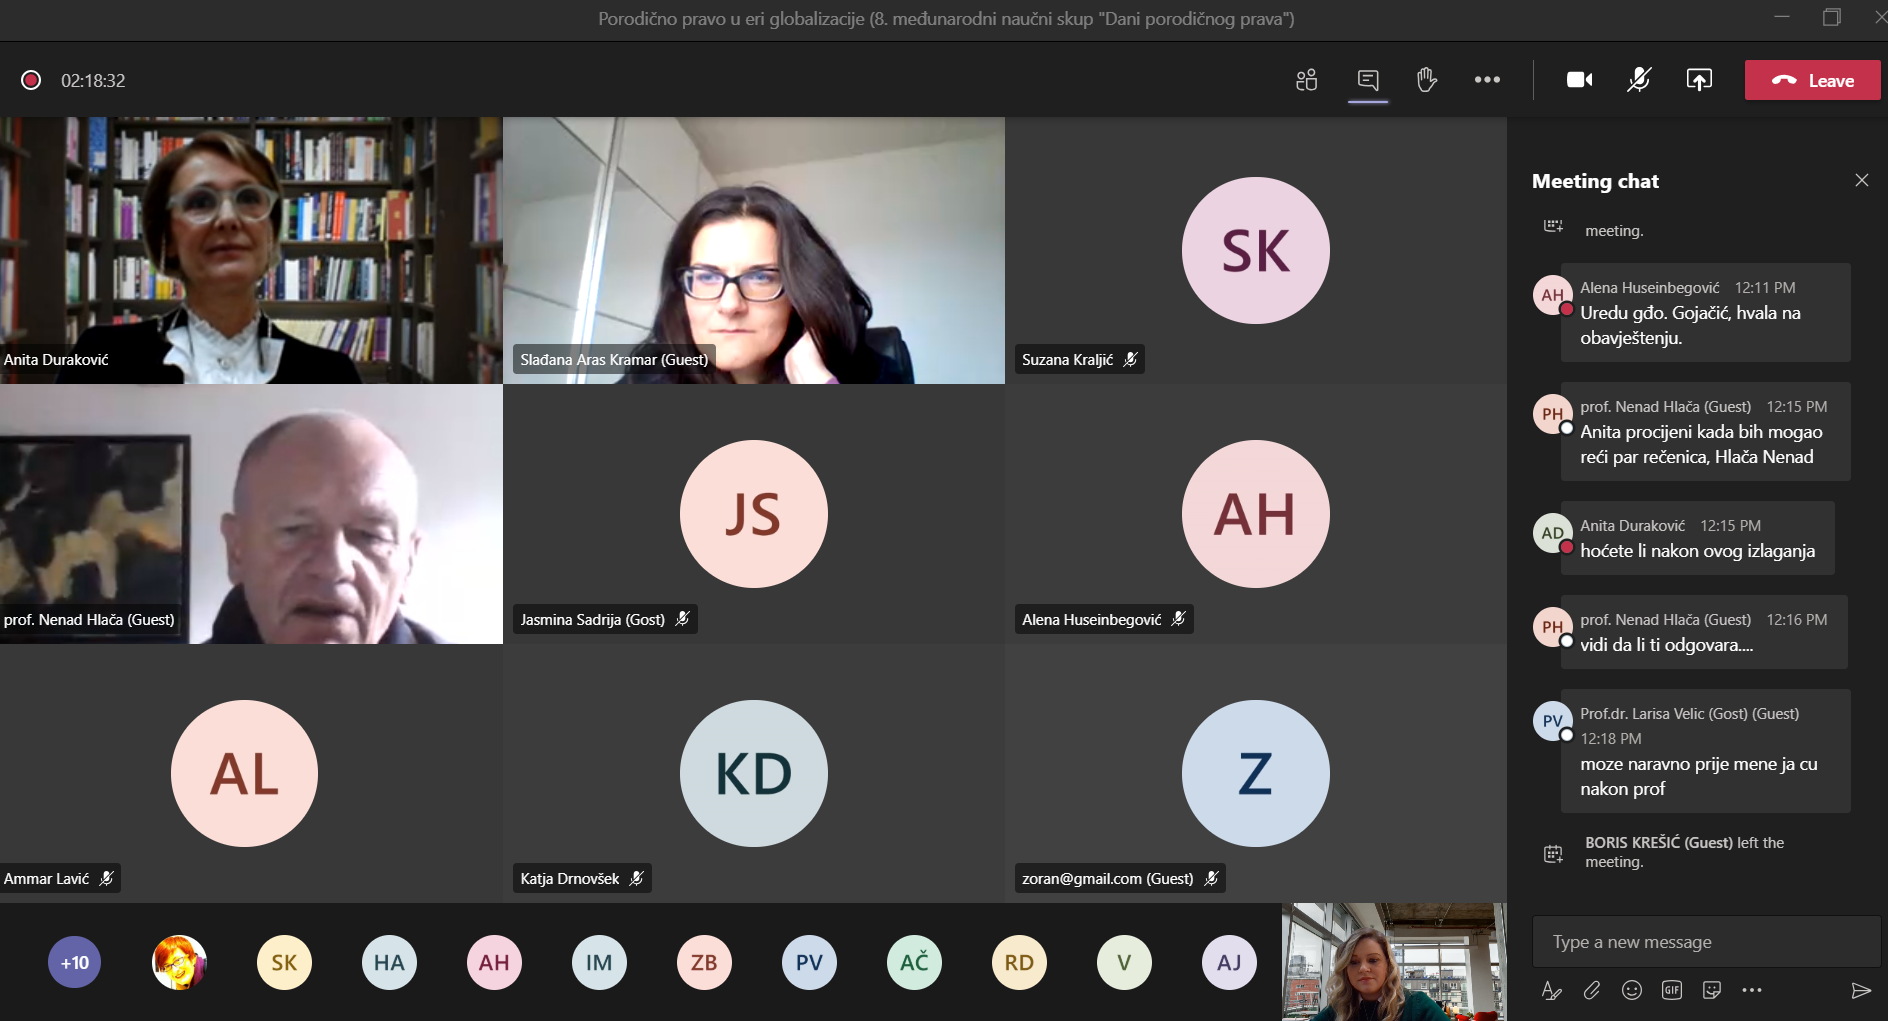
Task: Toggle the meeting chat panel
Action: 1368,80
